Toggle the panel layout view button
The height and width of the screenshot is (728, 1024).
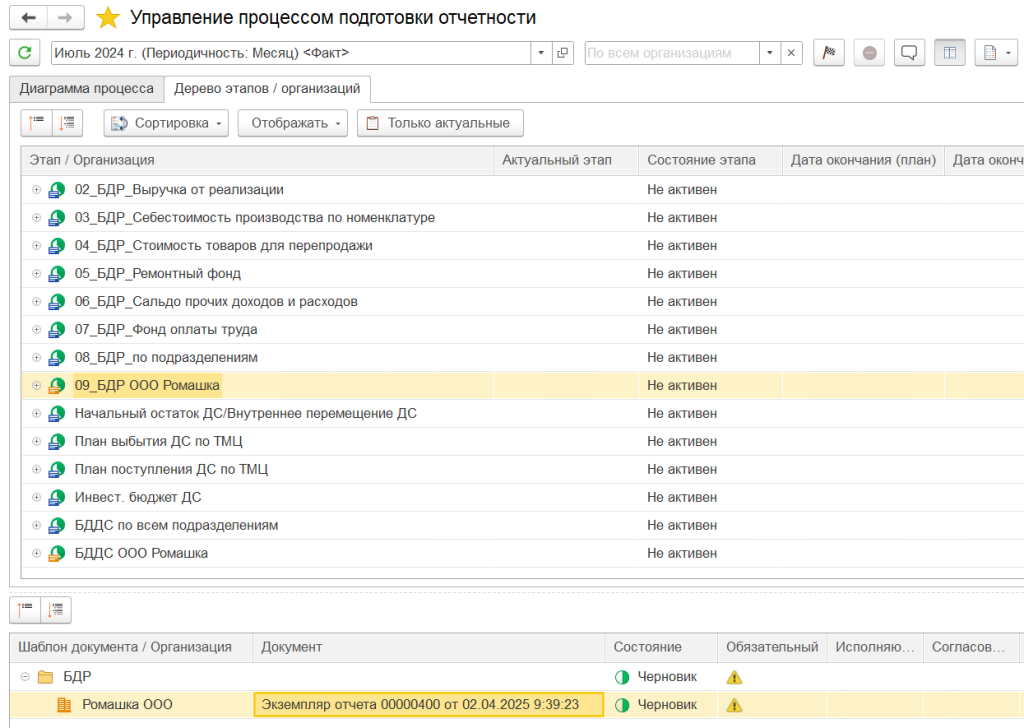[x=949, y=53]
